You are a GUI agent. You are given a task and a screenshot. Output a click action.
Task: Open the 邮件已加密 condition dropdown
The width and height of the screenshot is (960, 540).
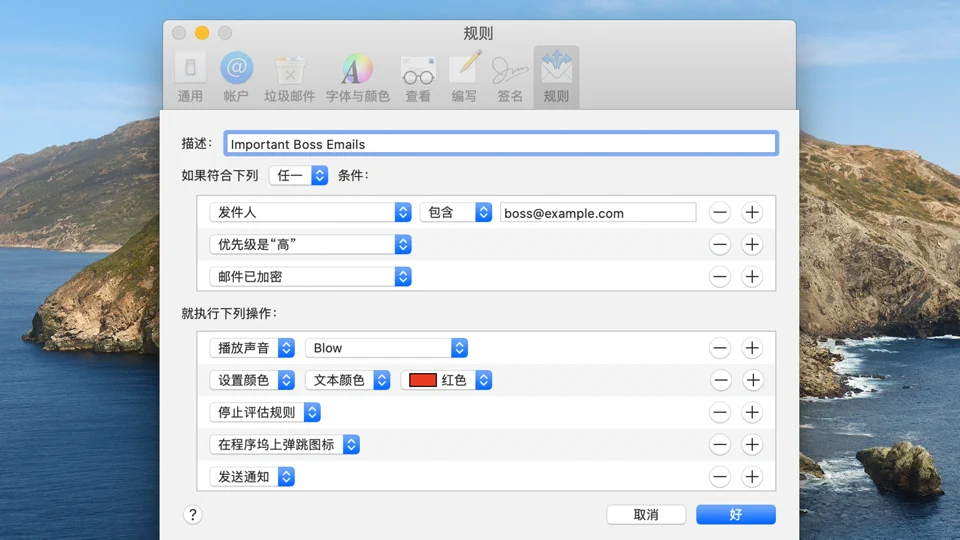pos(310,277)
